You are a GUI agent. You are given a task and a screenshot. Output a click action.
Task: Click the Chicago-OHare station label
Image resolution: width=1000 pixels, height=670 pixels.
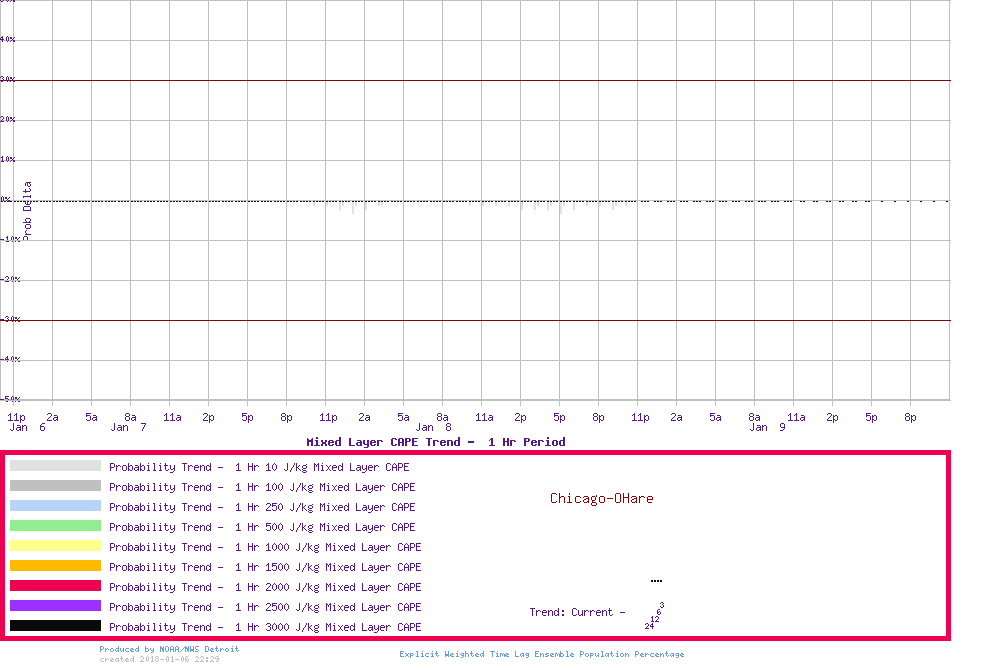pyautogui.click(x=601, y=498)
